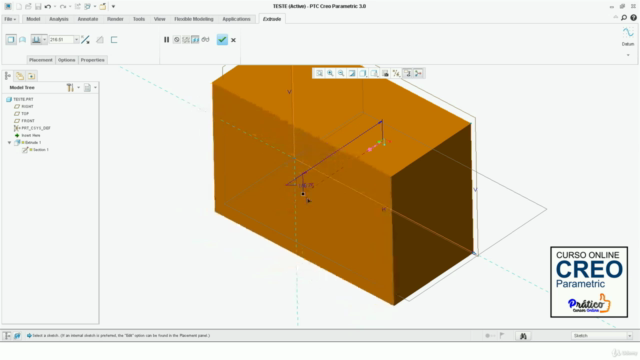Screen dimensions: 640x360
Task: Click the Save icon in the quick access toolbar
Action: point(38,7)
